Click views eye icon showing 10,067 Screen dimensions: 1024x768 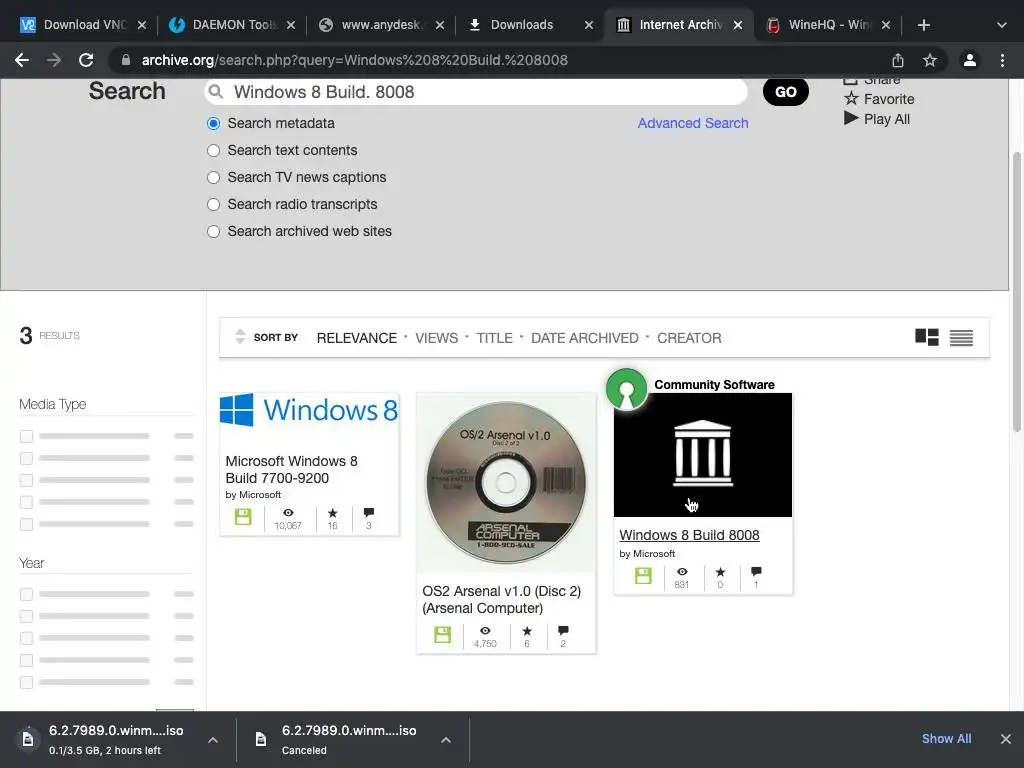(288, 513)
